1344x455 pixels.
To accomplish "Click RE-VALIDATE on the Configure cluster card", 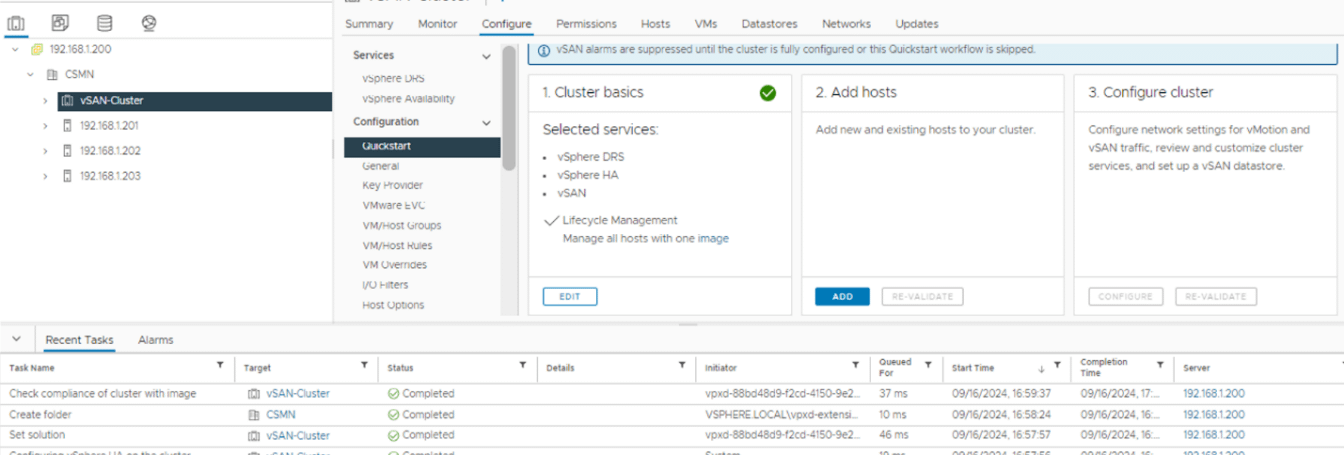I will click(1216, 297).
